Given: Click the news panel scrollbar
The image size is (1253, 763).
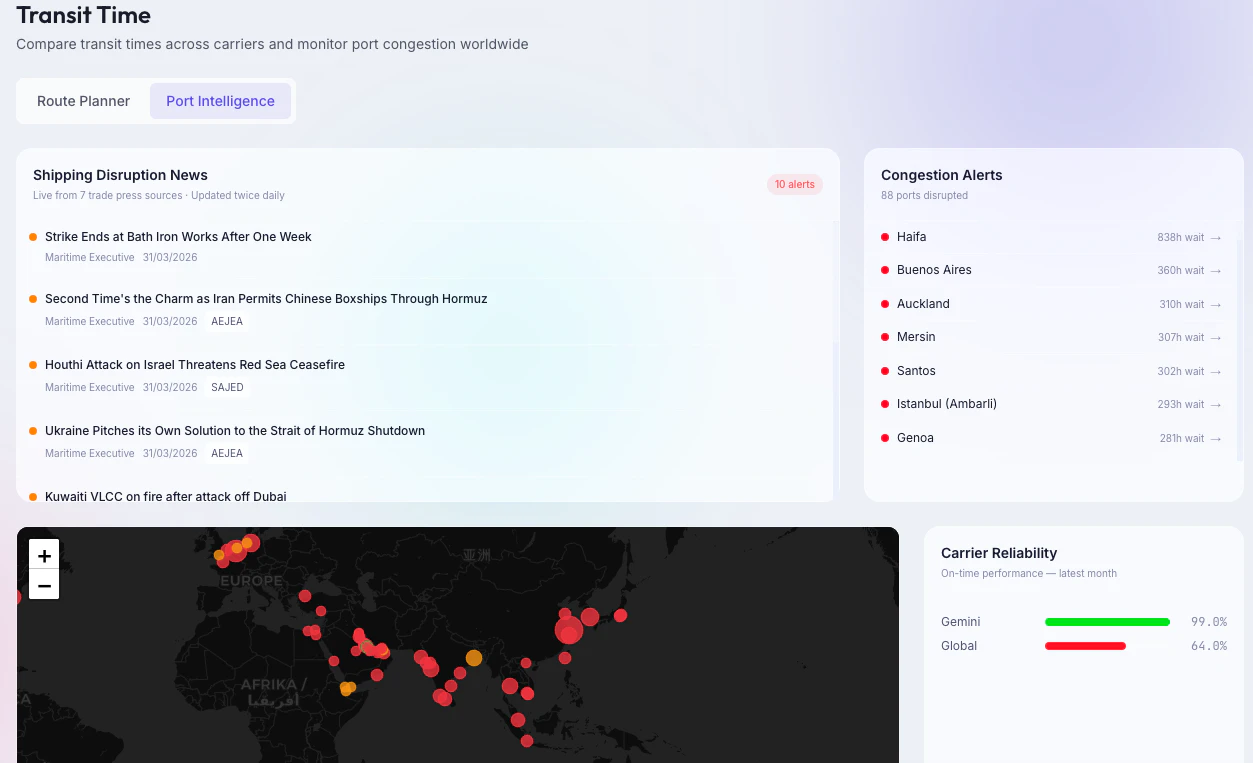Looking at the screenshot, I should (836, 360).
